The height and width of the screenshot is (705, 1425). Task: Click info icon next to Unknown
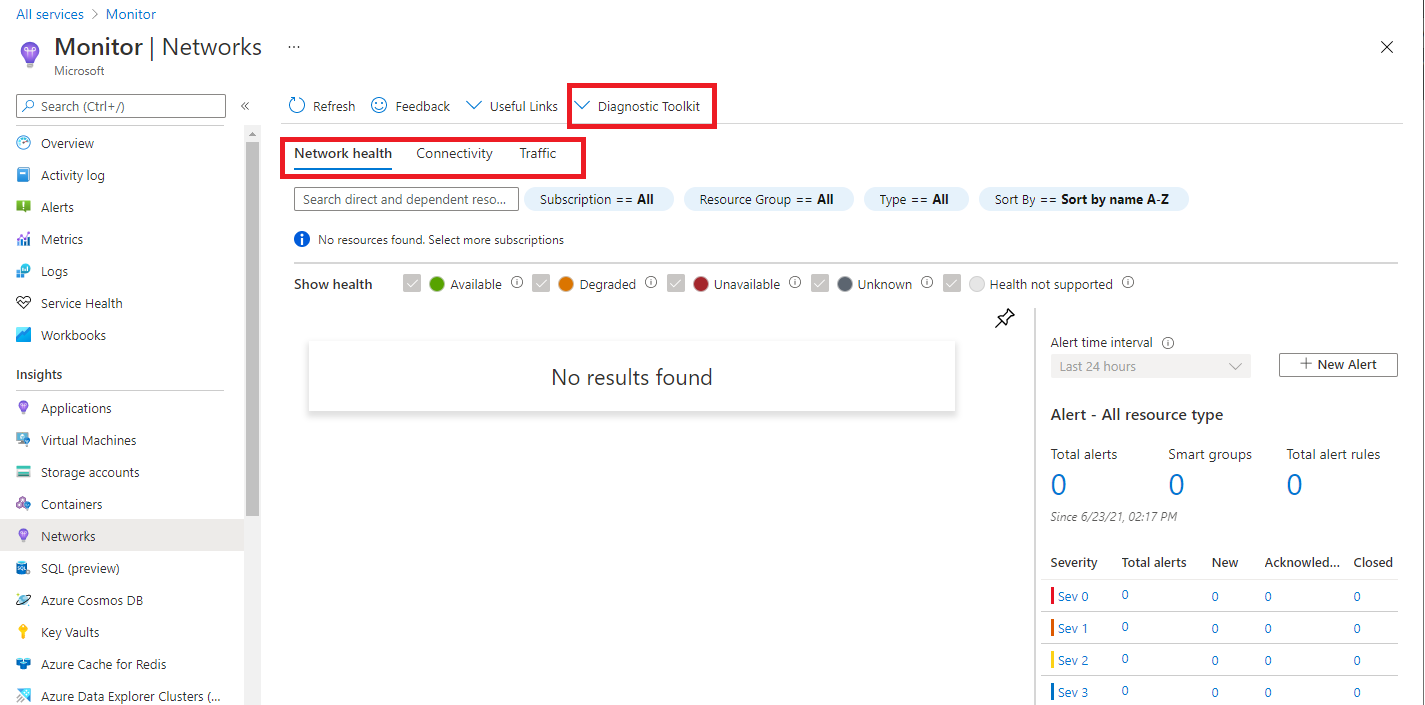pos(927,283)
